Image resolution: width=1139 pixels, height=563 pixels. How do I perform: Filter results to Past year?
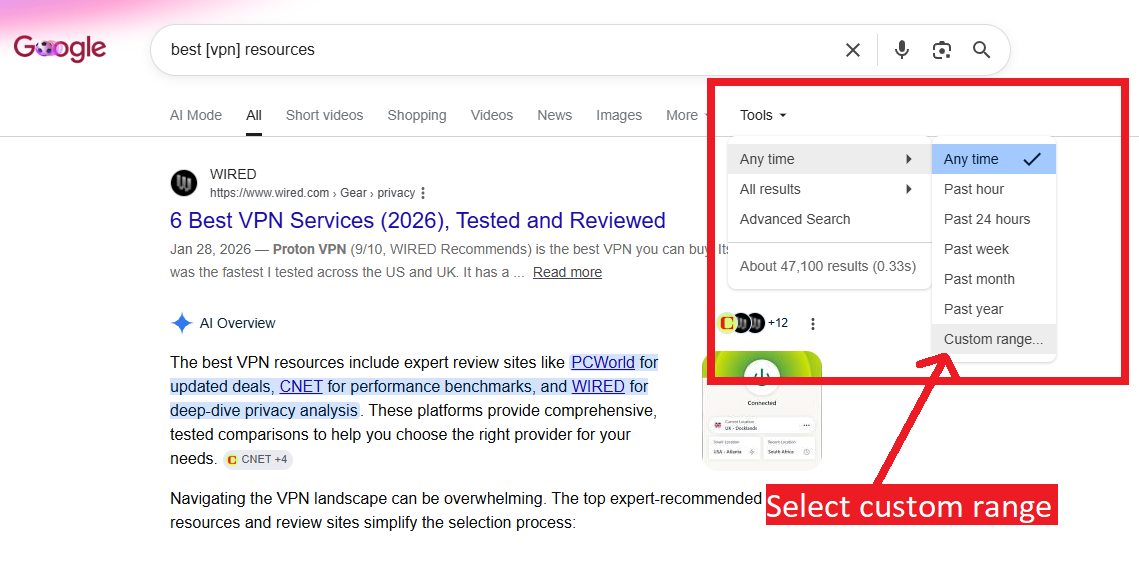click(993, 309)
